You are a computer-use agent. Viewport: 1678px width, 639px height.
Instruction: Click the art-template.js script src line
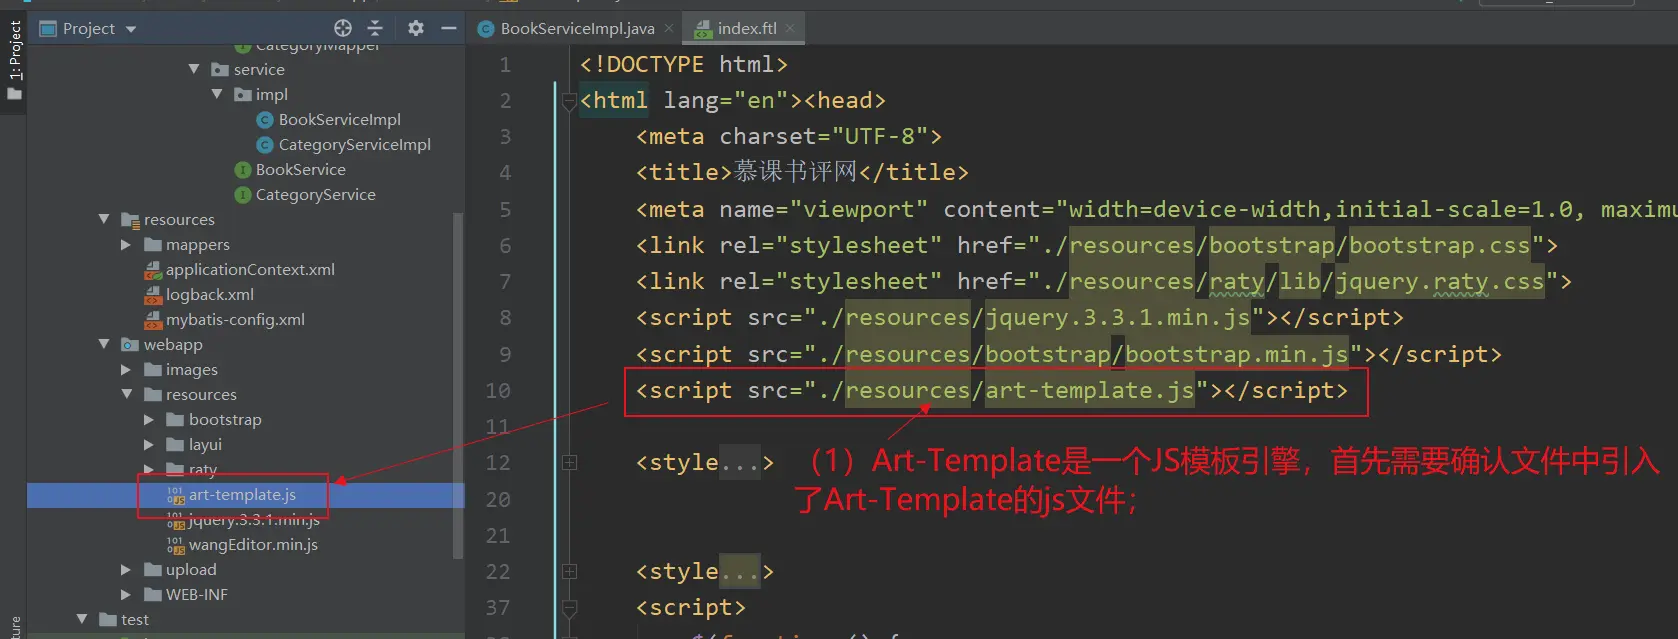click(991, 390)
